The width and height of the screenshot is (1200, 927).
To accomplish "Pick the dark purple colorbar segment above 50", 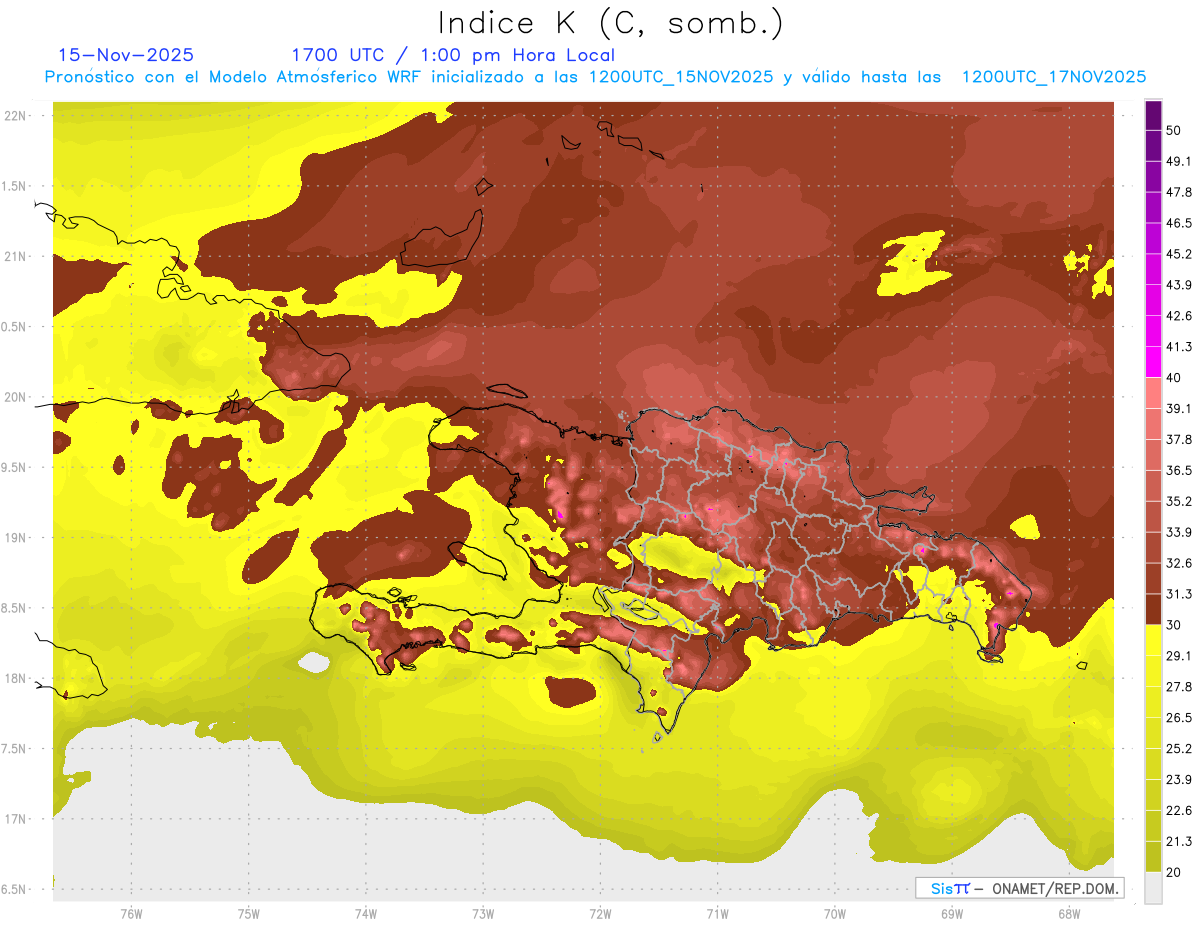I will 1154,115.
